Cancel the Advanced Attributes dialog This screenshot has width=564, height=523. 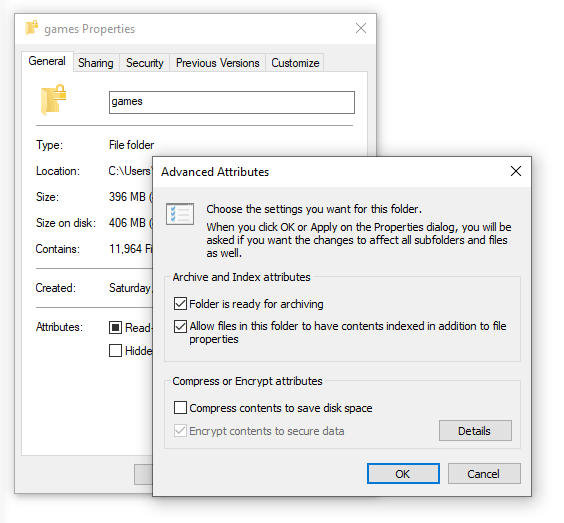pos(484,474)
